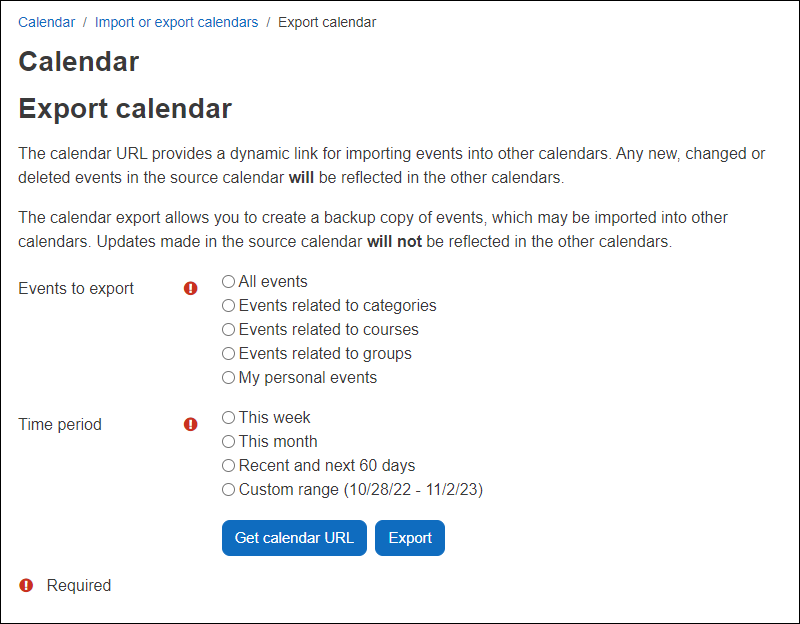800x624 pixels.
Task: Select the "This month" option
Action: coord(228,441)
